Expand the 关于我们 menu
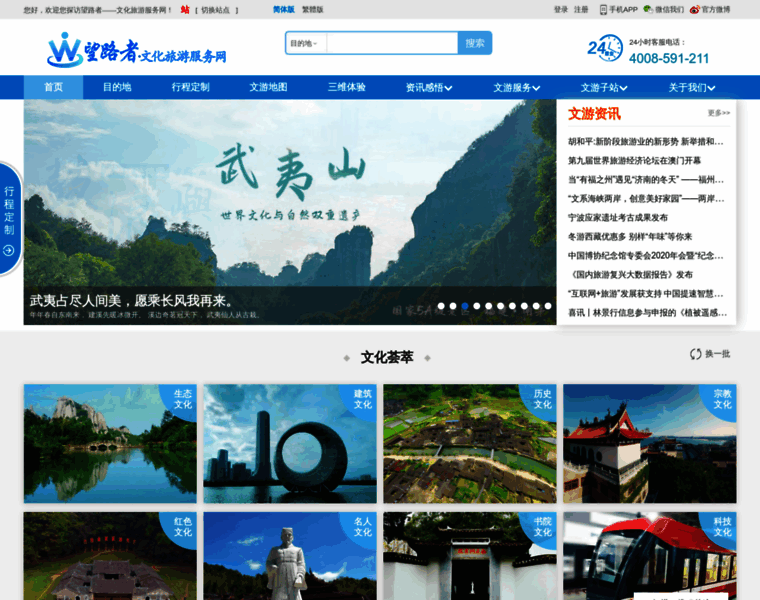 coord(692,87)
